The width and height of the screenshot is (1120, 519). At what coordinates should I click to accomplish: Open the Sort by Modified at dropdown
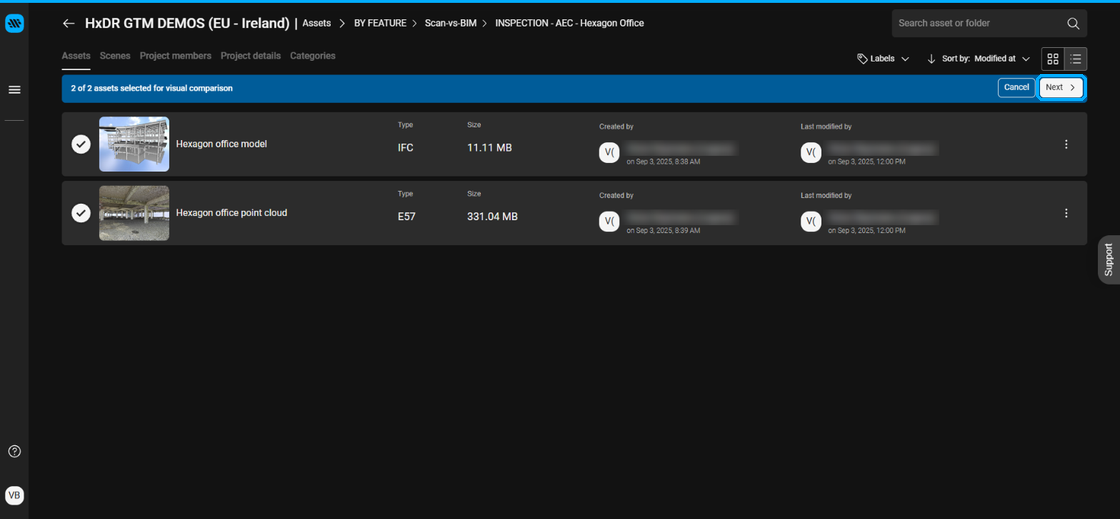point(986,59)
